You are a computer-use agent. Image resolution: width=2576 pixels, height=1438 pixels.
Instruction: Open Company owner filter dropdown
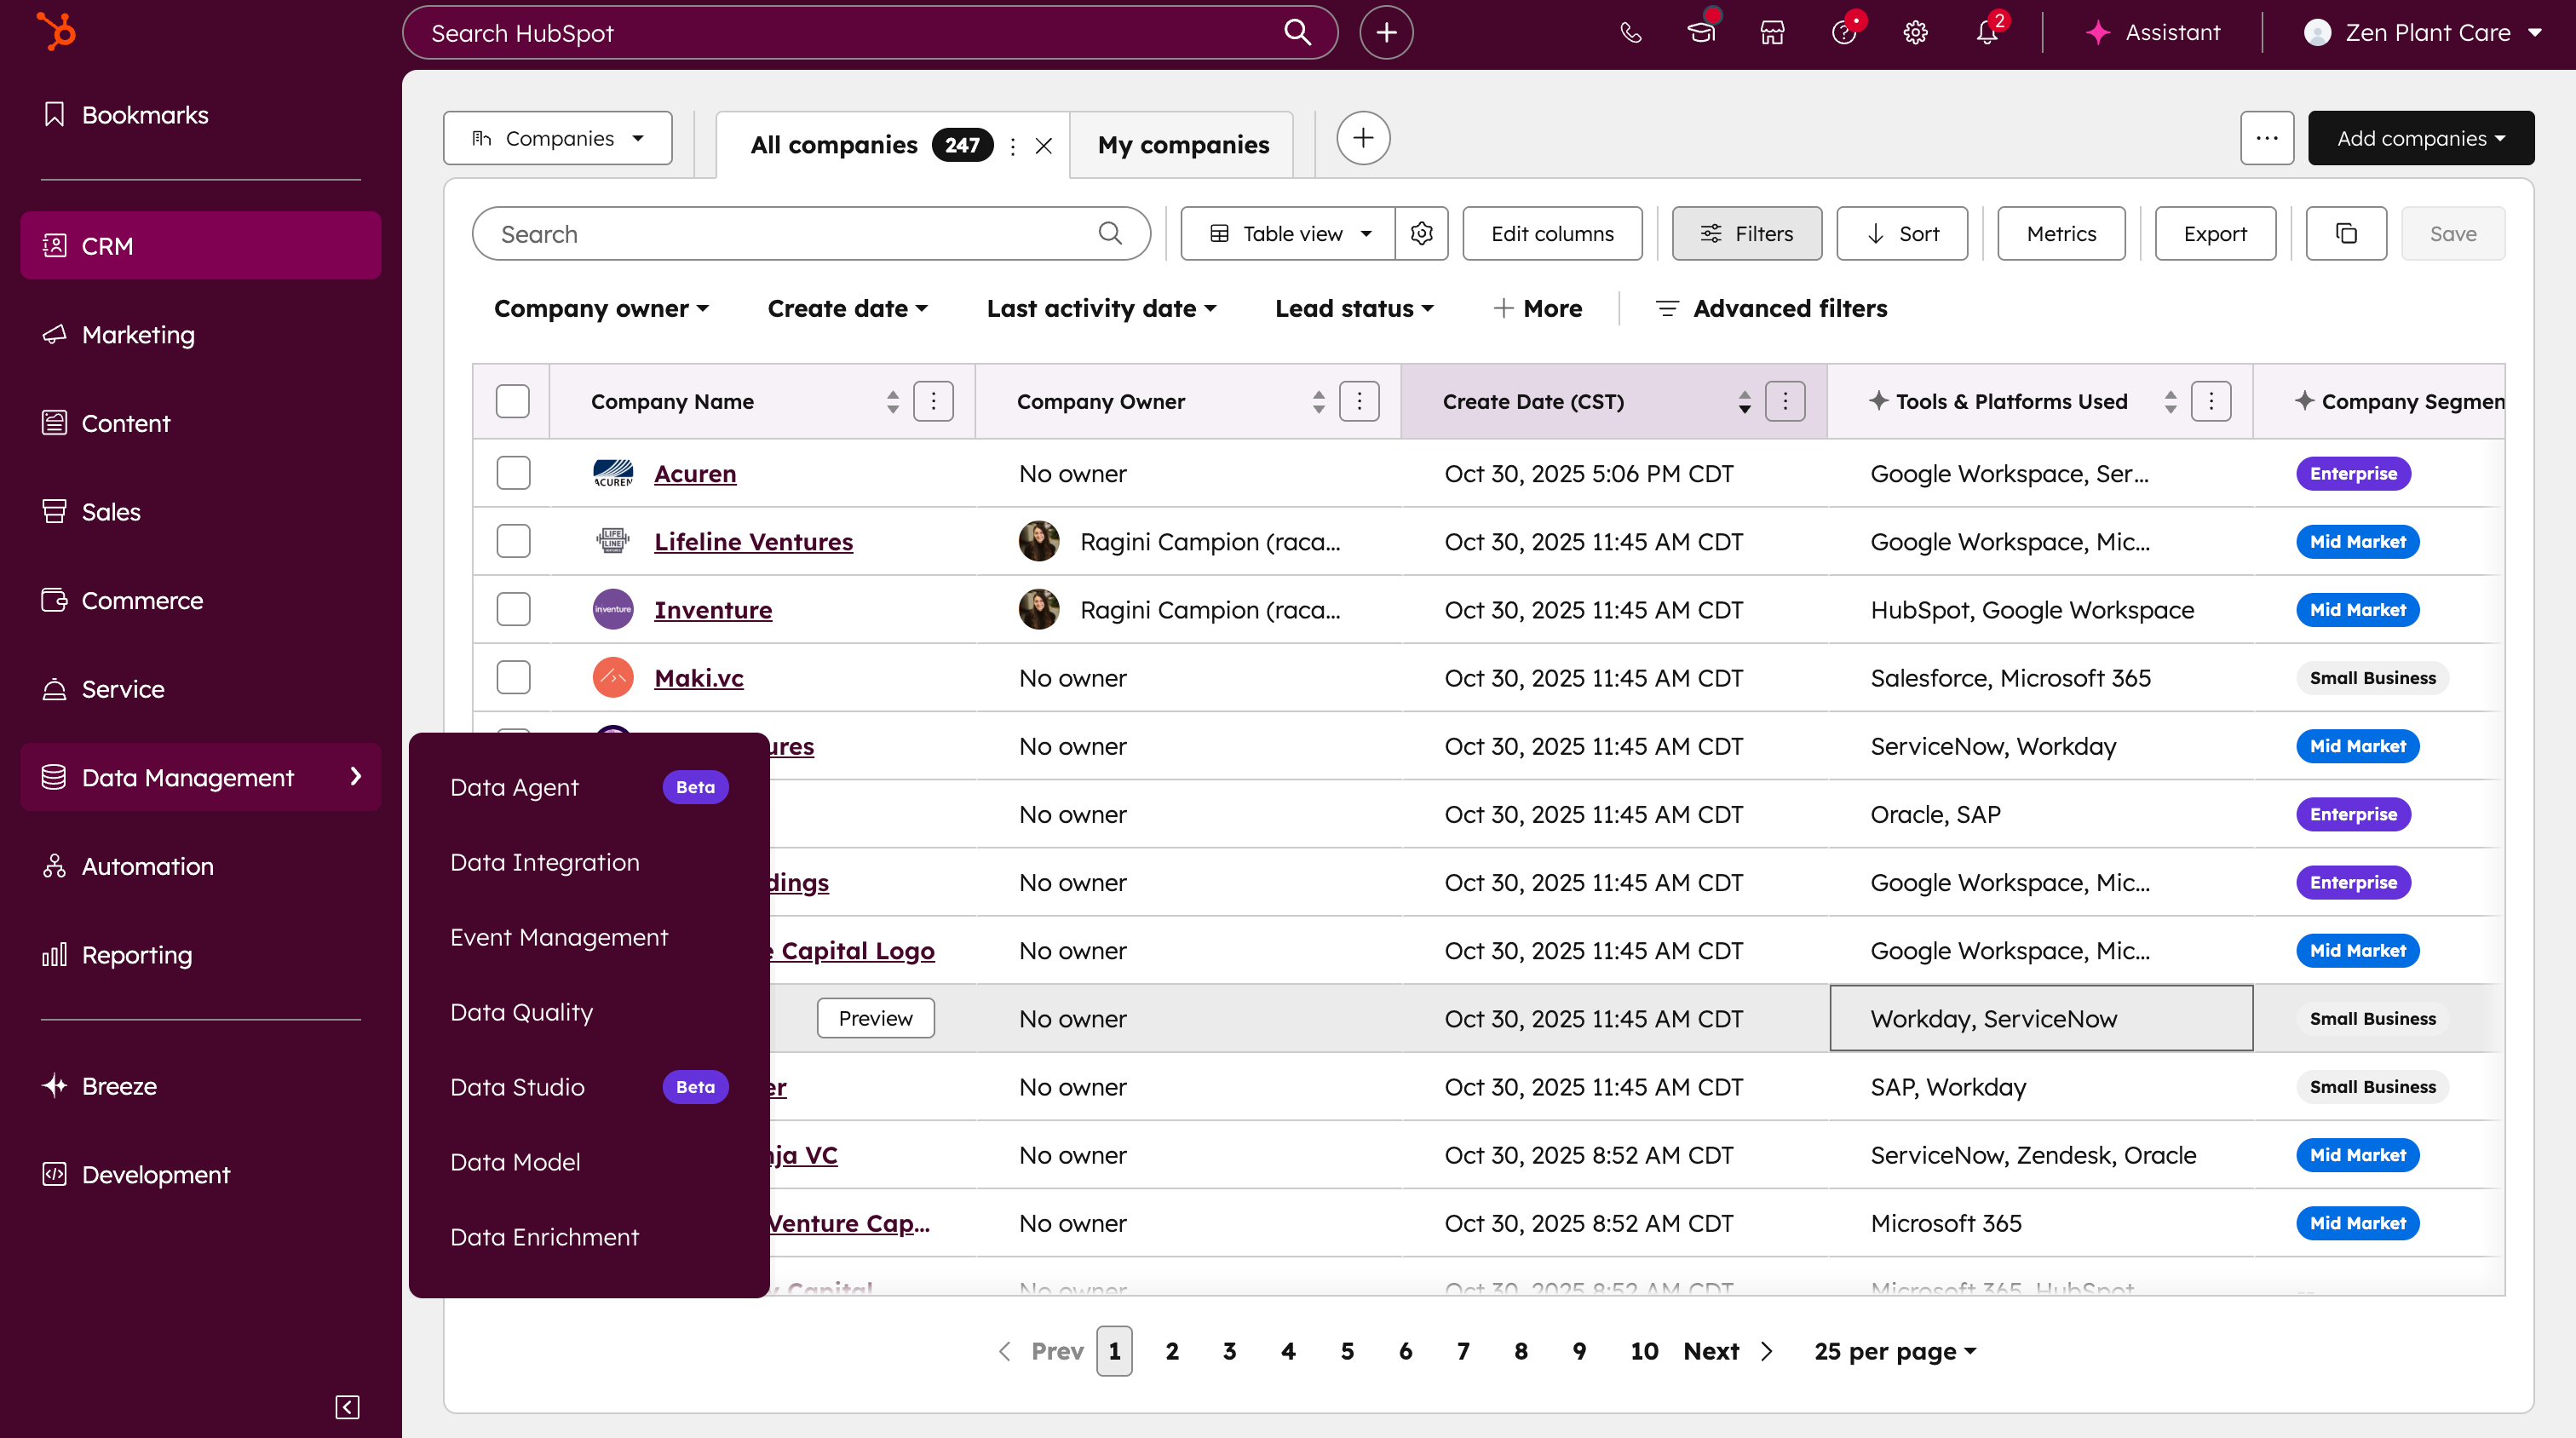click(601, 308)
